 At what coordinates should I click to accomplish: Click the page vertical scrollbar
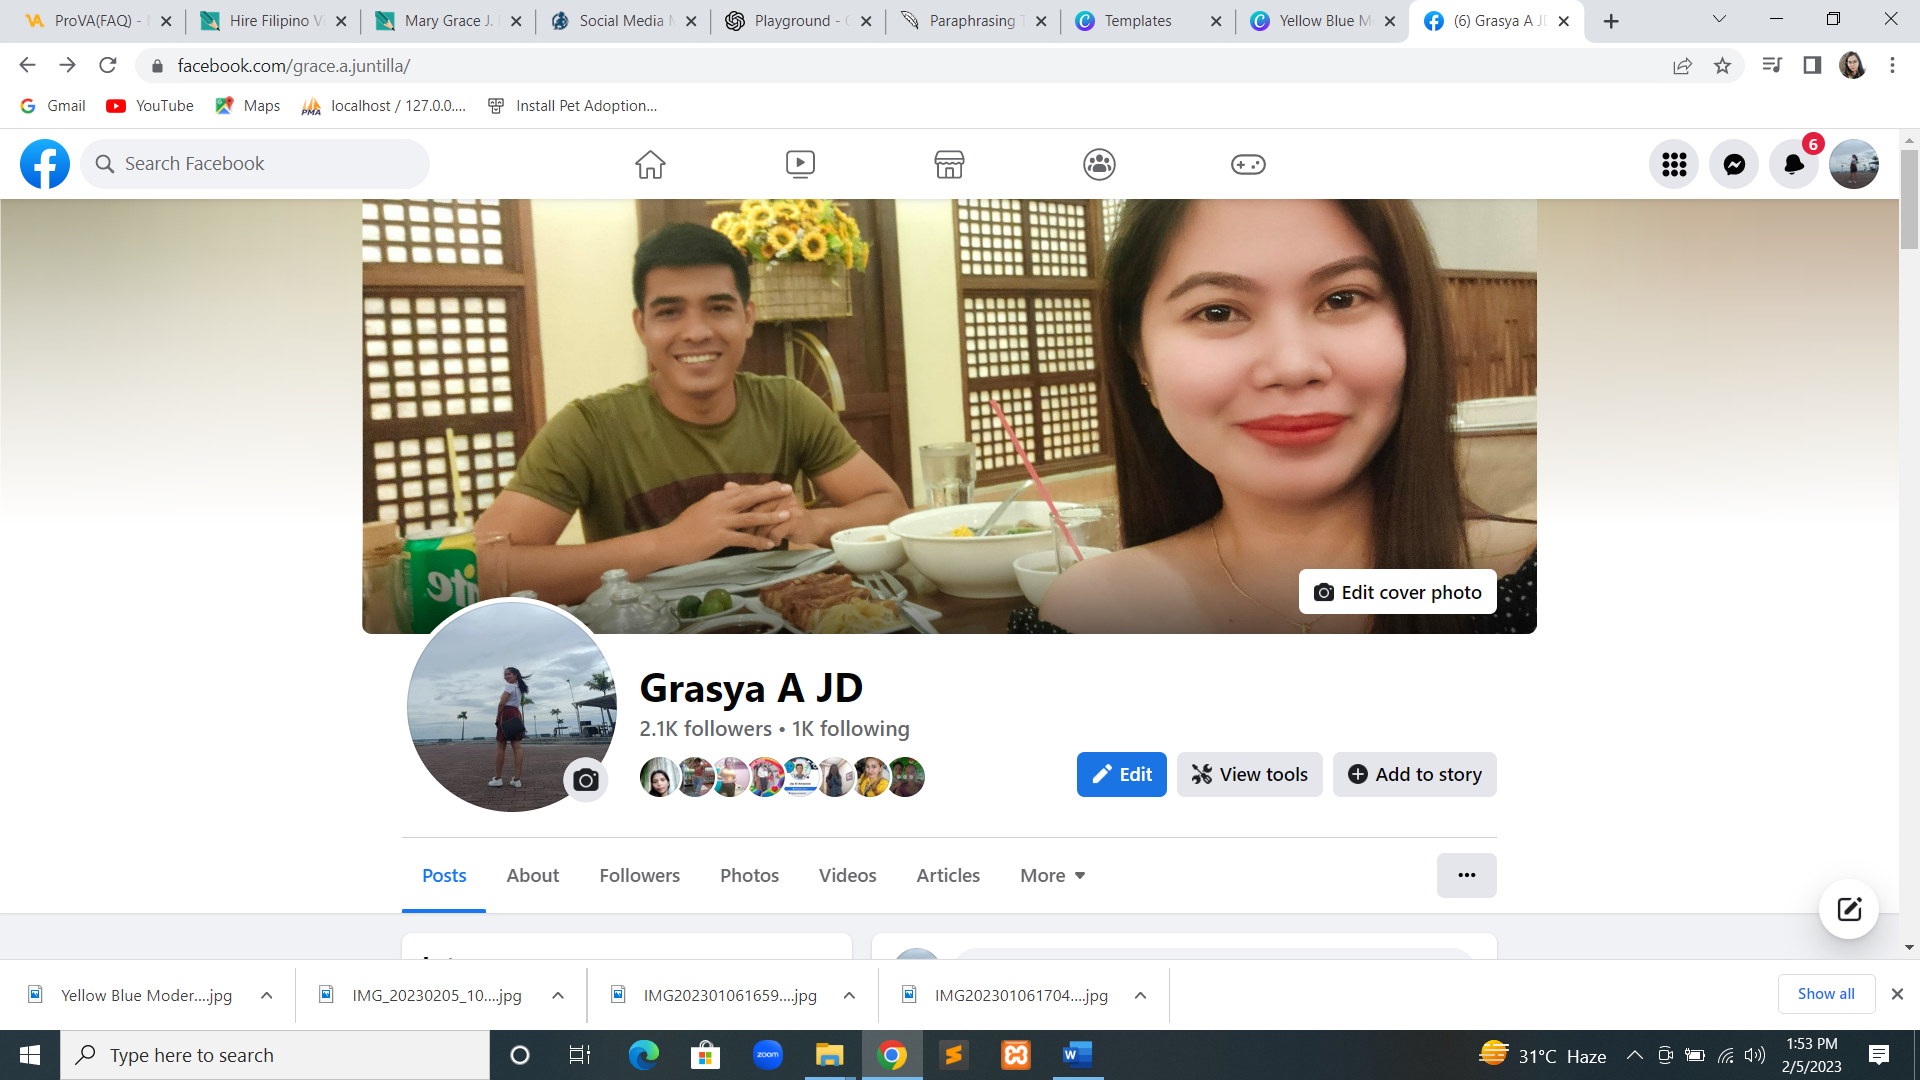coord(1909,200)
